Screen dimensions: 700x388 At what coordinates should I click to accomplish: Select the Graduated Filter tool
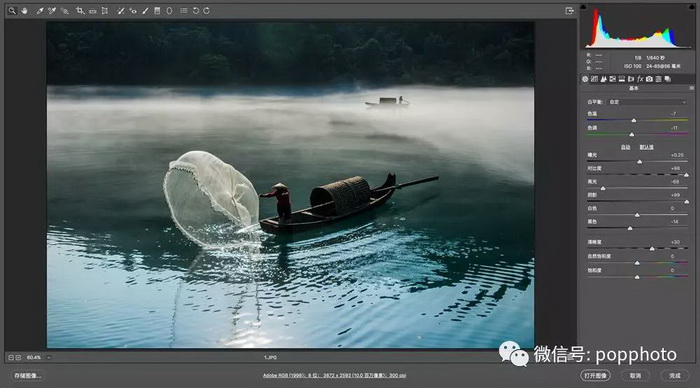click(x=157, y=11)
